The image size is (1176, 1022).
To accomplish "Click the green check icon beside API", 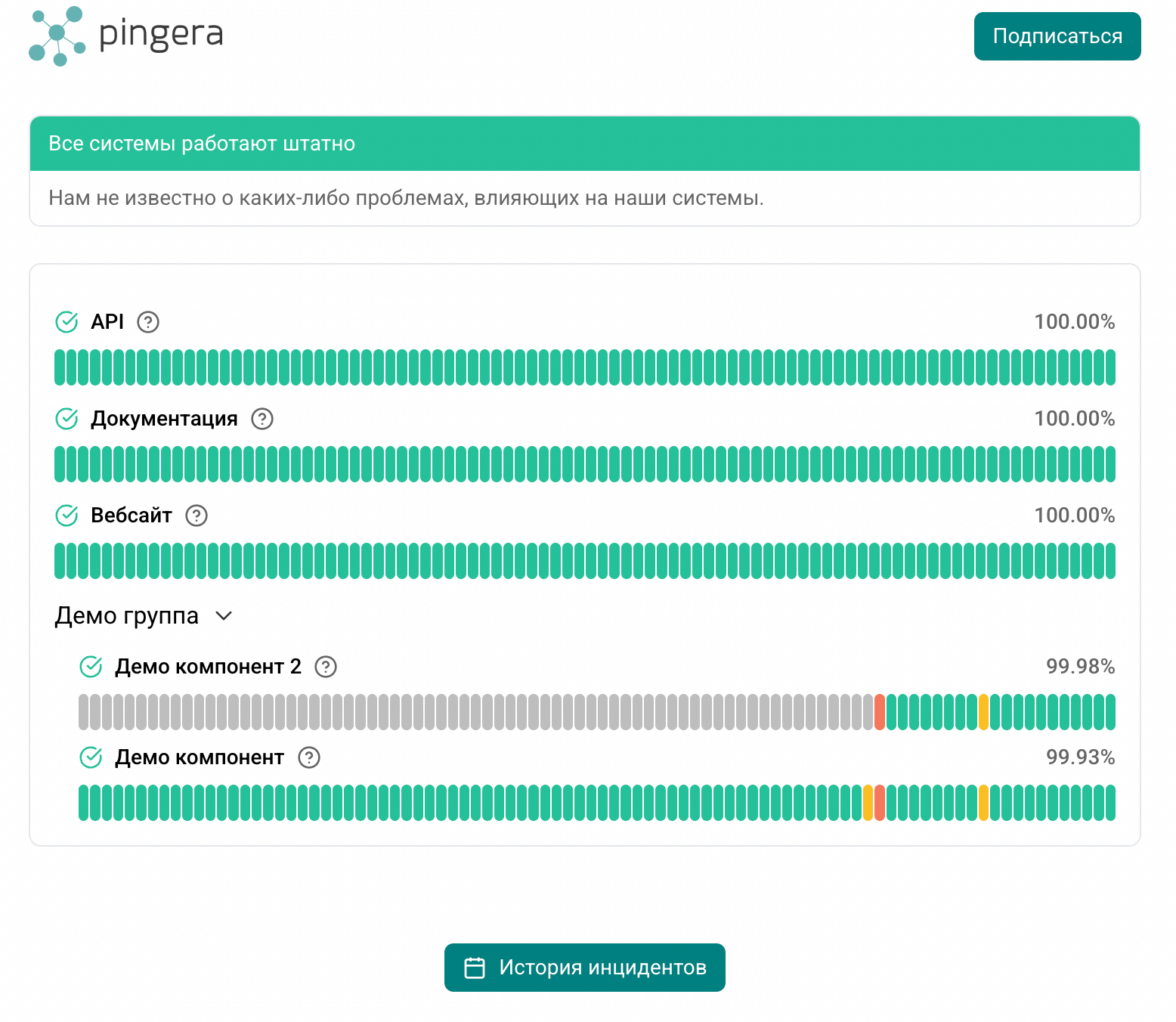I will [x=67, y=322].
